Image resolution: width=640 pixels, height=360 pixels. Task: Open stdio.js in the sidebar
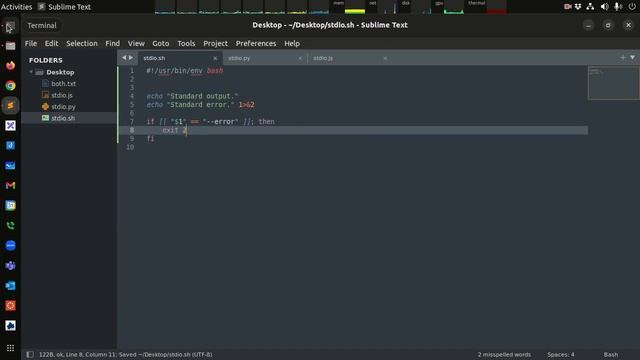[62, 95]
